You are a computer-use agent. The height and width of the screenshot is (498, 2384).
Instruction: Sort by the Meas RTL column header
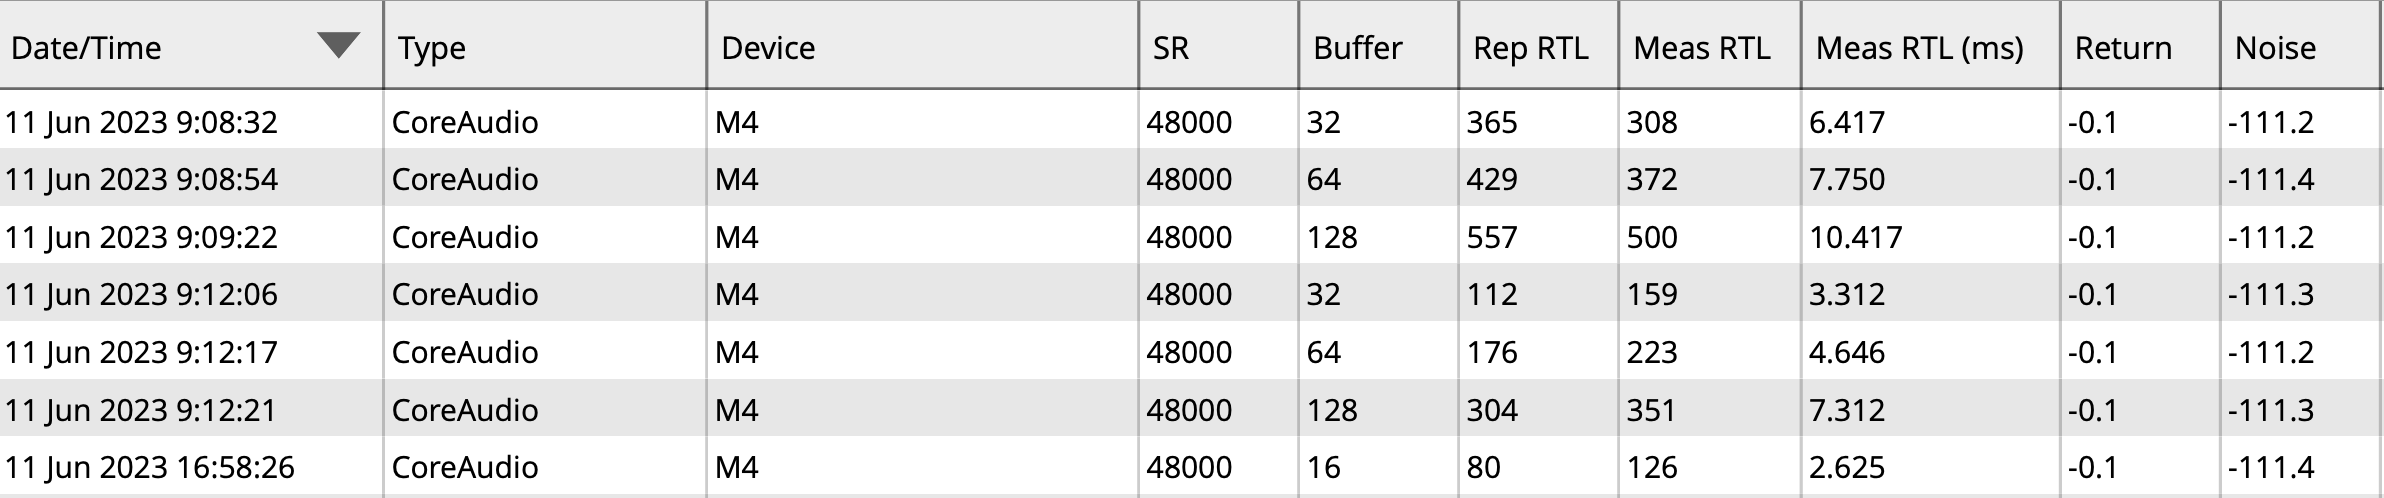(x=1701, y=48)
